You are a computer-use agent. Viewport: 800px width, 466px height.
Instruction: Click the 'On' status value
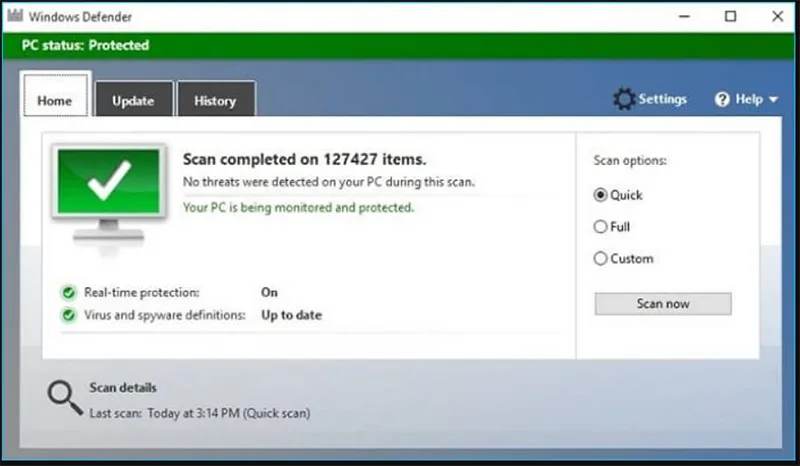(269, 292)
